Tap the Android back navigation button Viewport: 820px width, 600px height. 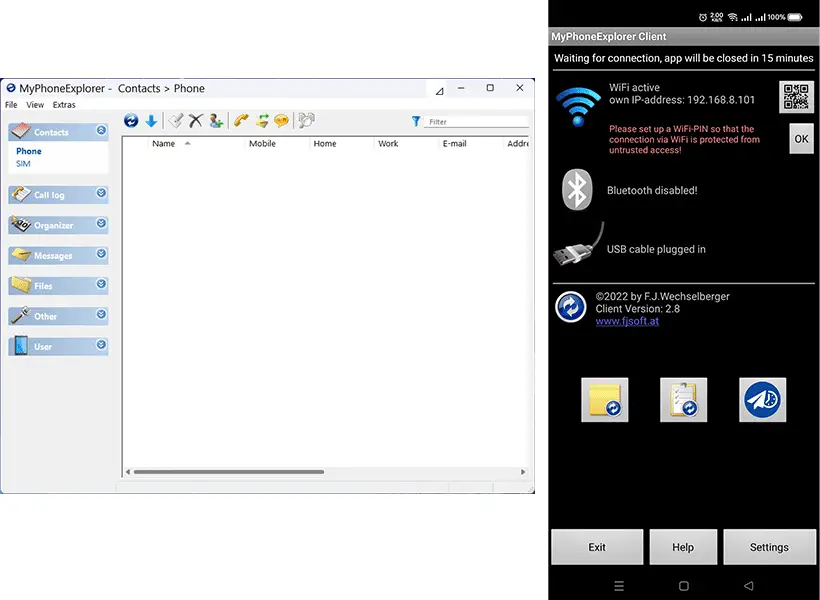pos(749,585)
